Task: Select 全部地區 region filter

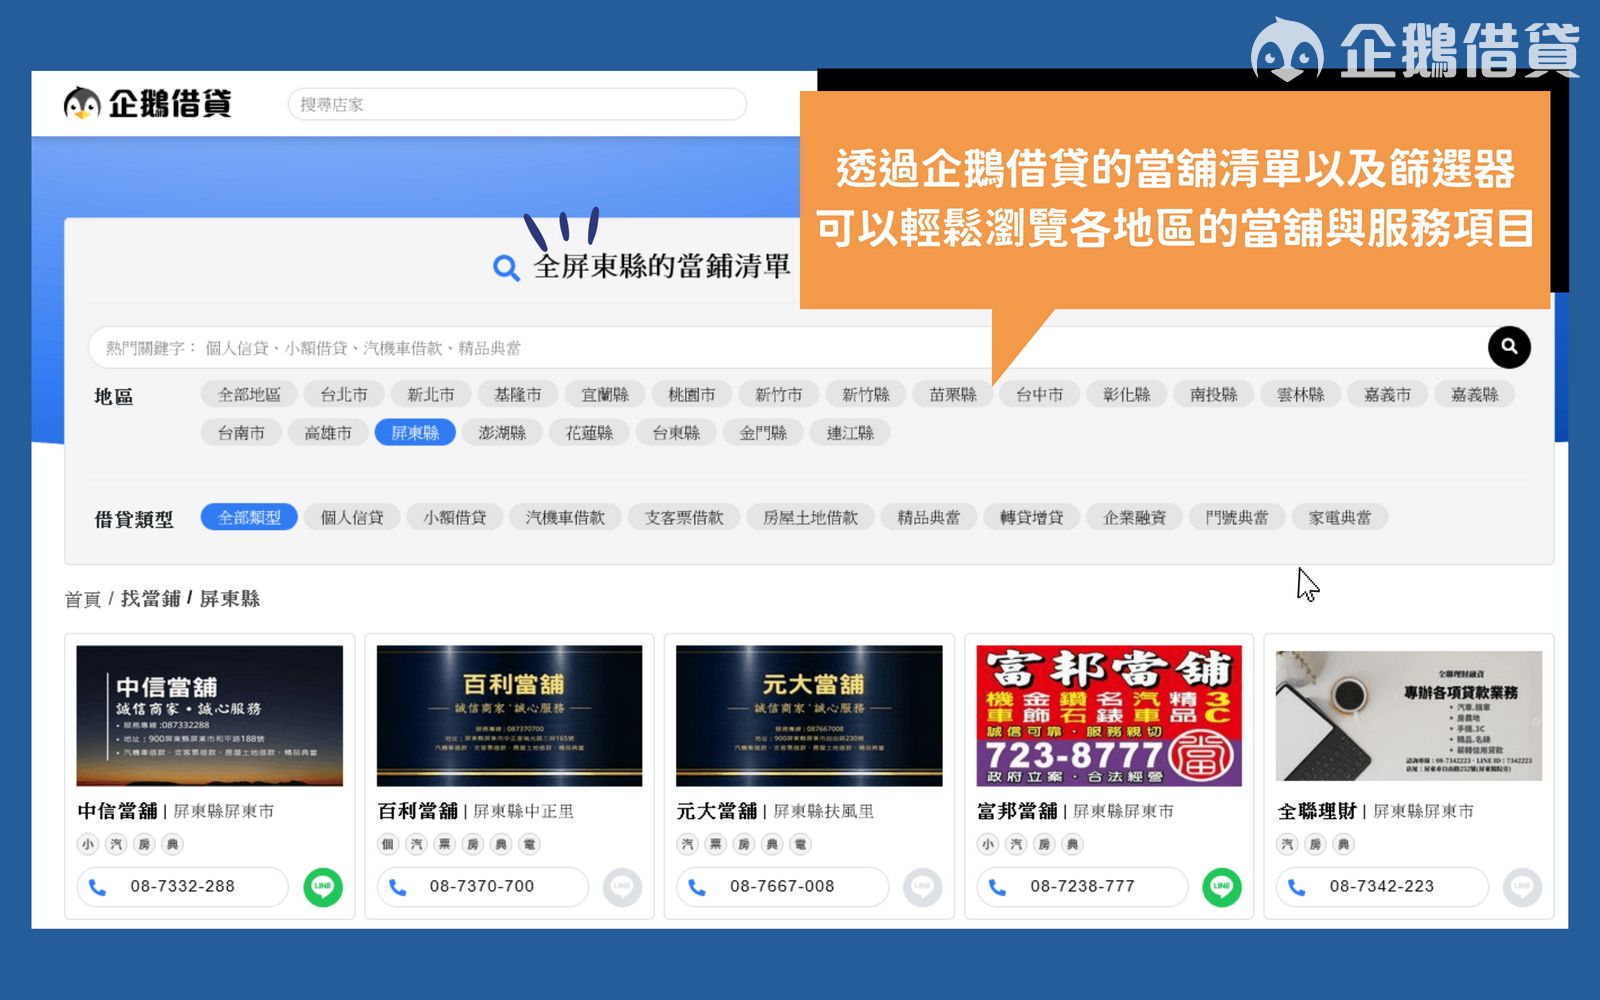Action: pyautogui.click(x=249, y=395)
